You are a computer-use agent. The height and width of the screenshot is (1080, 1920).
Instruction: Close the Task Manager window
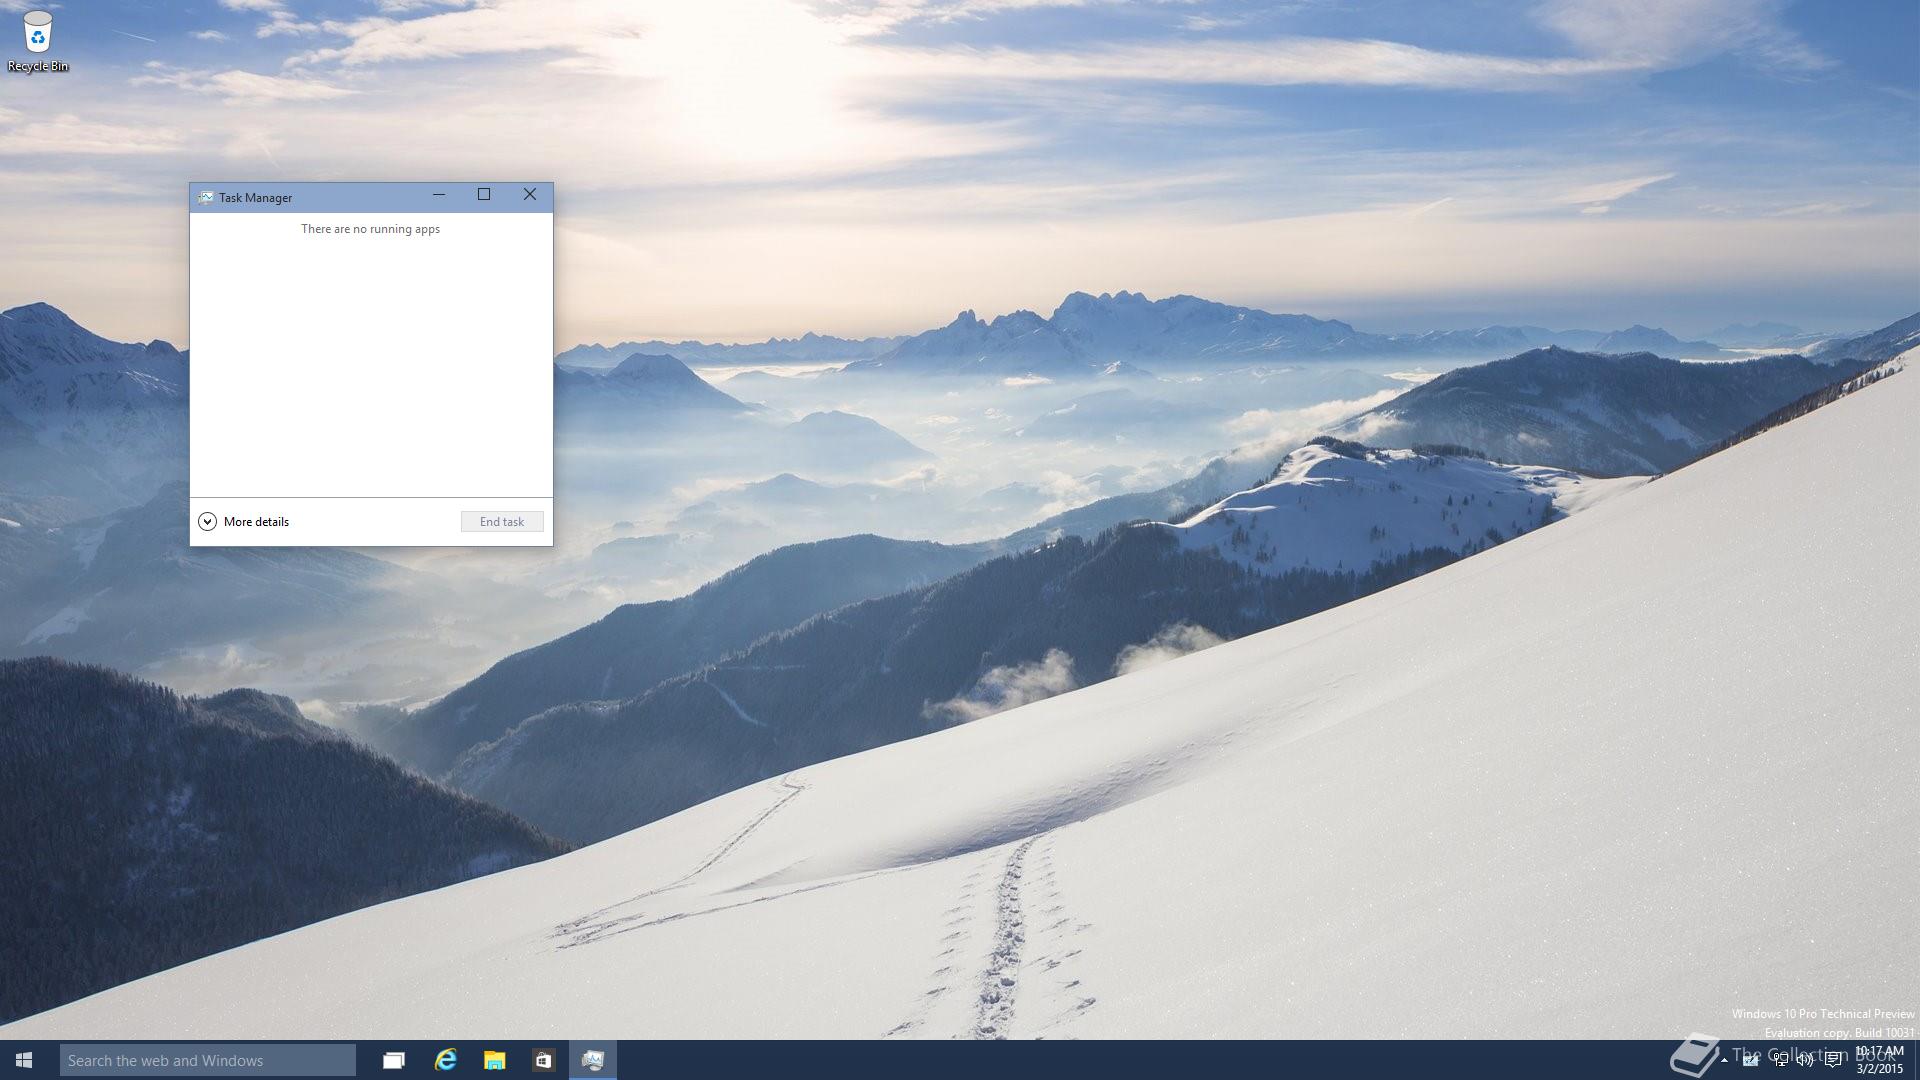click(530, 195)
